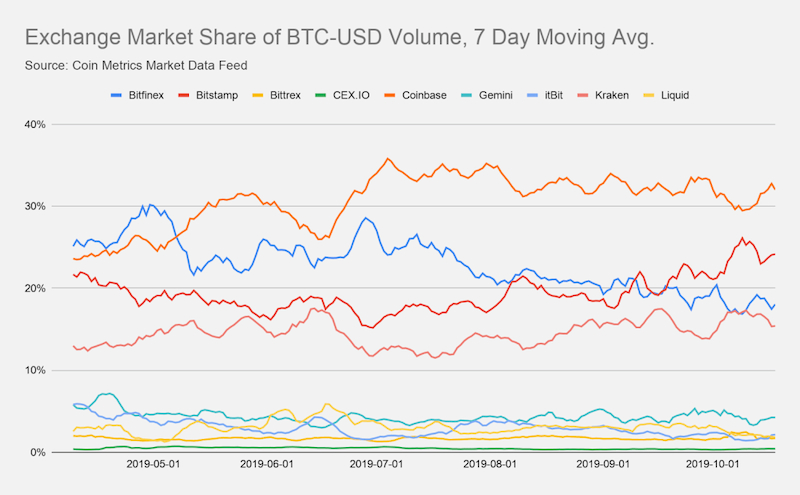Select the Liquid legend label
This screenshot has height=495, width=800.
[675, 95]
